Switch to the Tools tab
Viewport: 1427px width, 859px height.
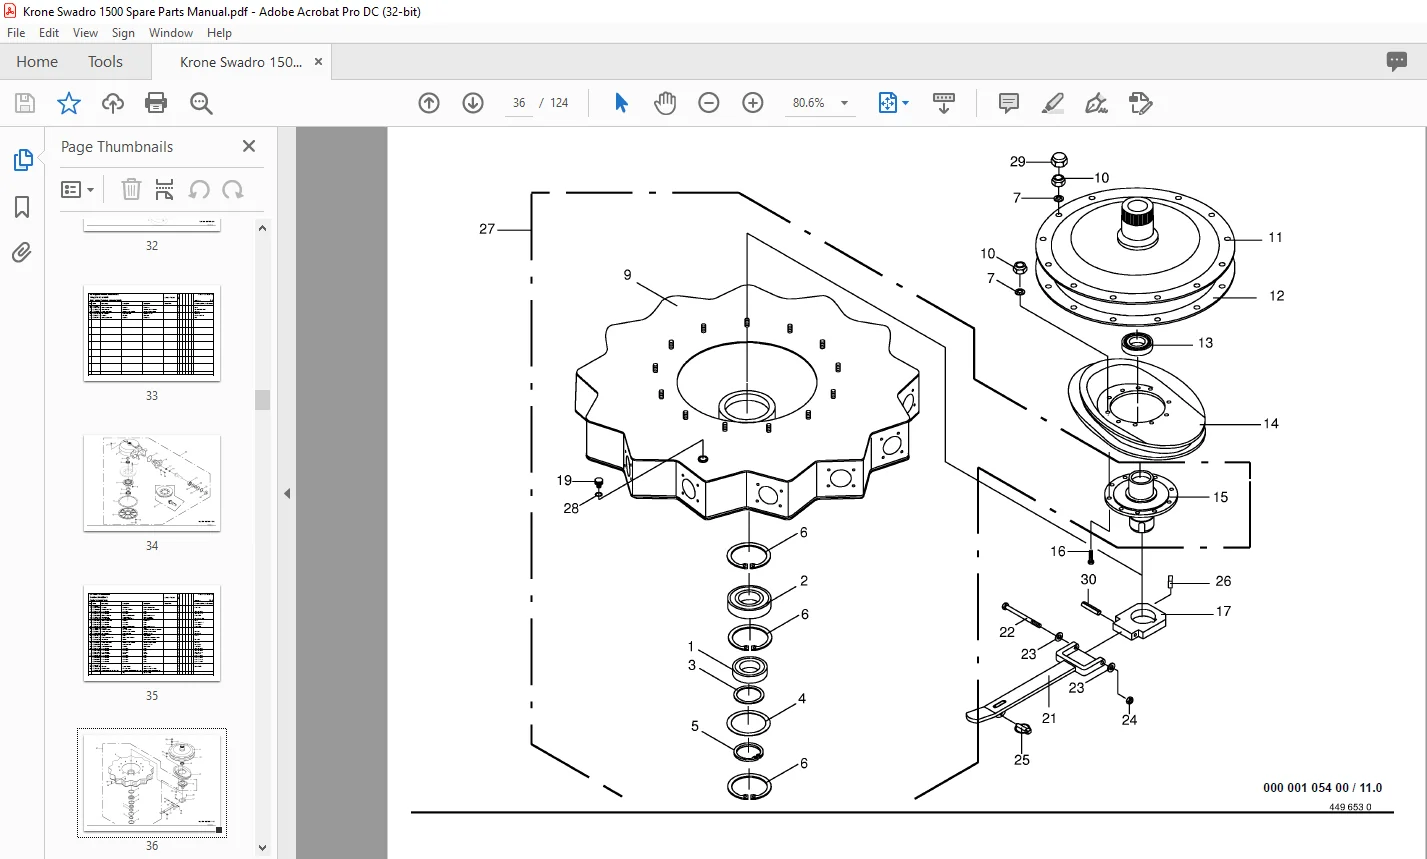[x=105, y=62]
